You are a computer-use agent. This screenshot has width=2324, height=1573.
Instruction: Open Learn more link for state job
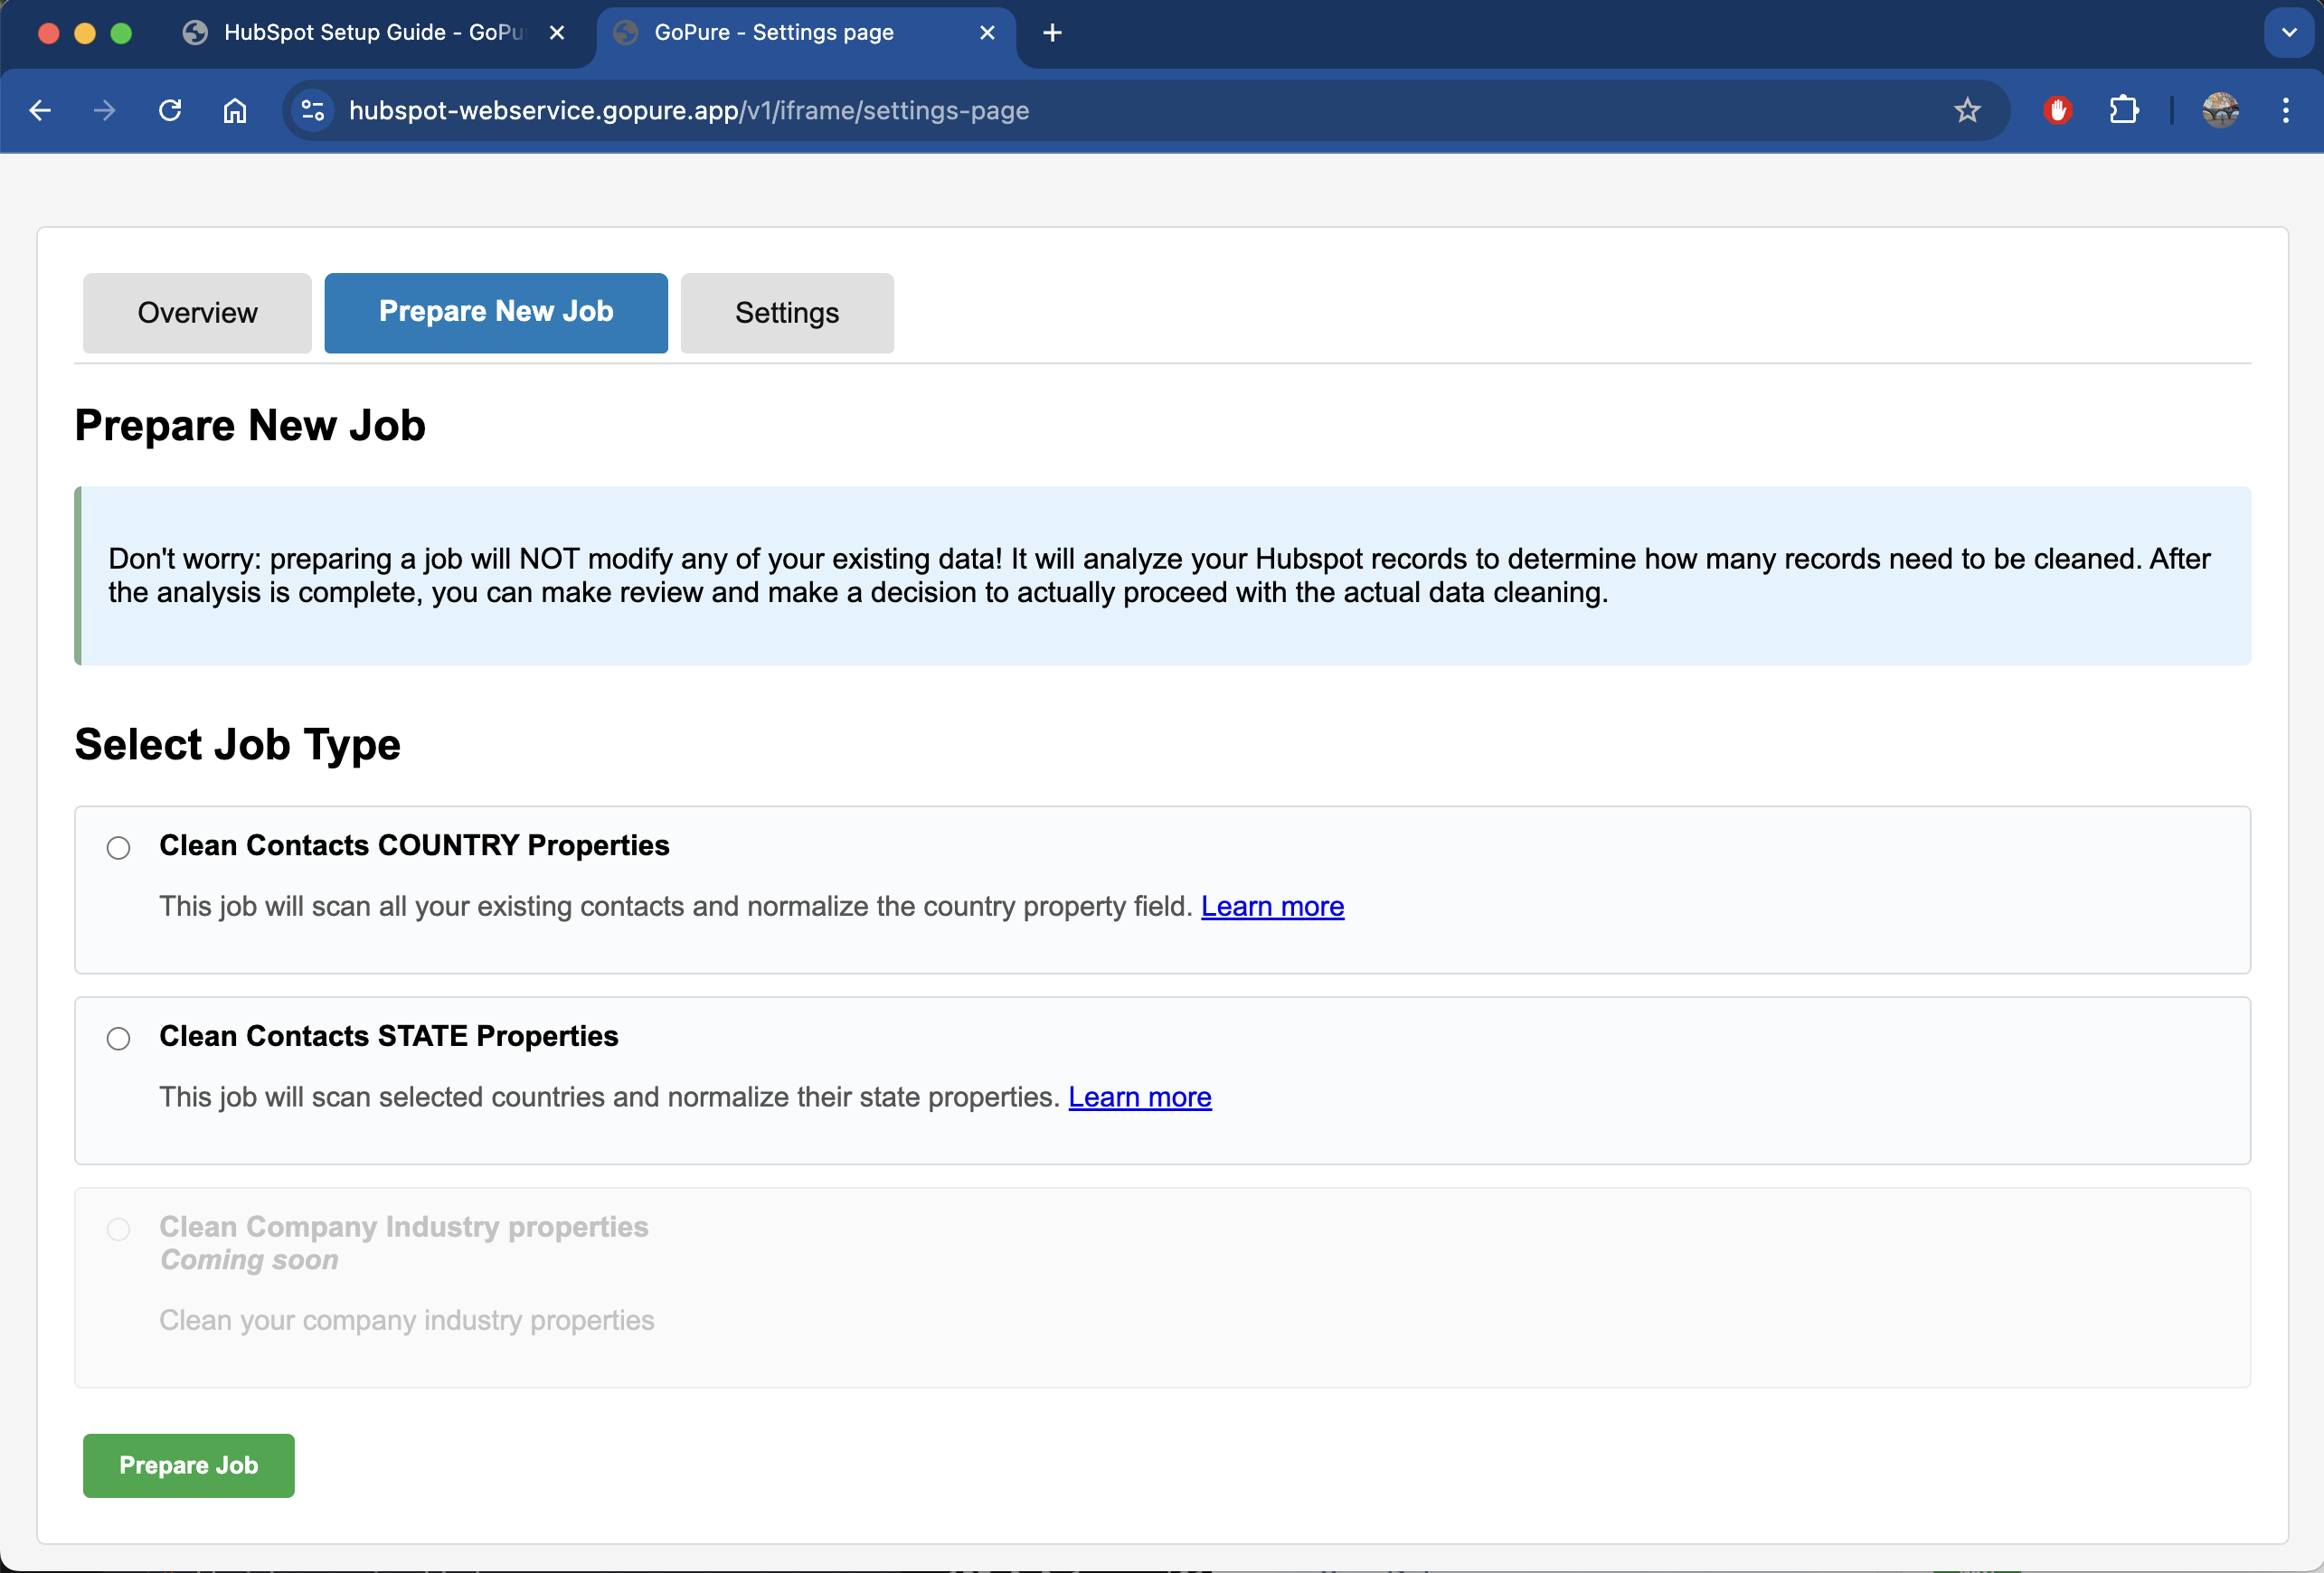(x=1139, y=1097)
